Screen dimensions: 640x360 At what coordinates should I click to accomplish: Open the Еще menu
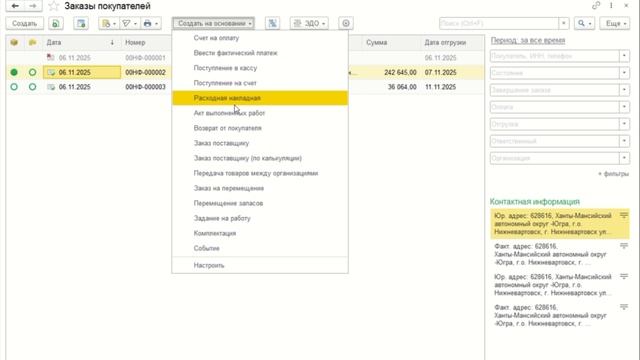click(615, 24)
